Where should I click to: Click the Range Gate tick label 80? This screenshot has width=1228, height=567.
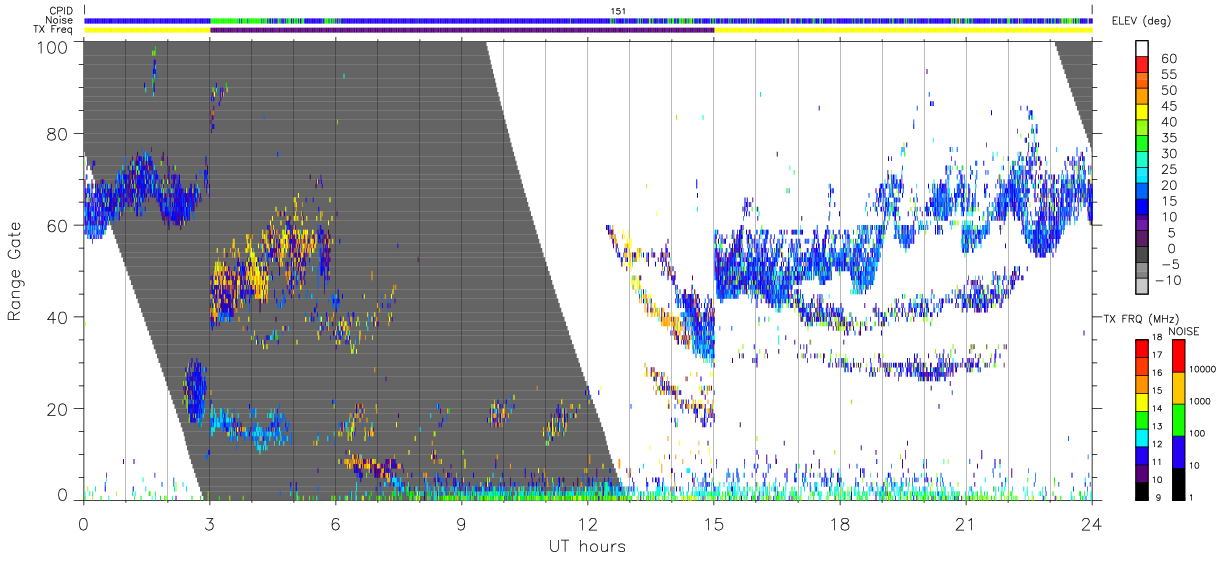[x=57, y=134]
